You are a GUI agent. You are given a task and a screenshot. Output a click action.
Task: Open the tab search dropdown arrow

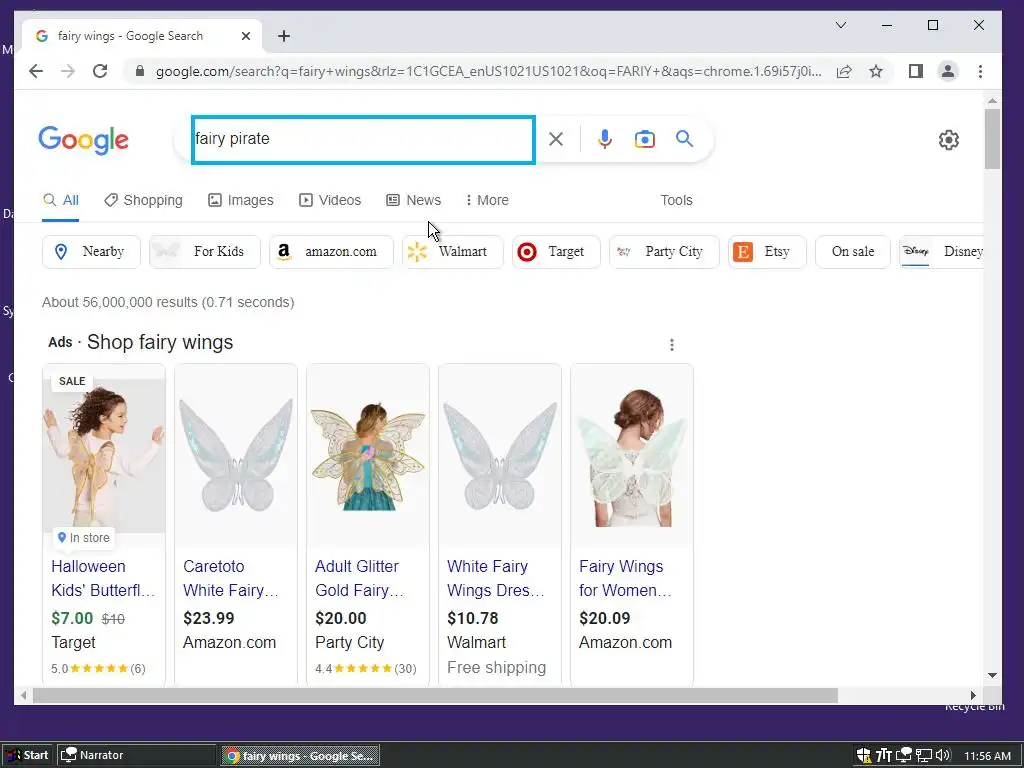point(841,25)
